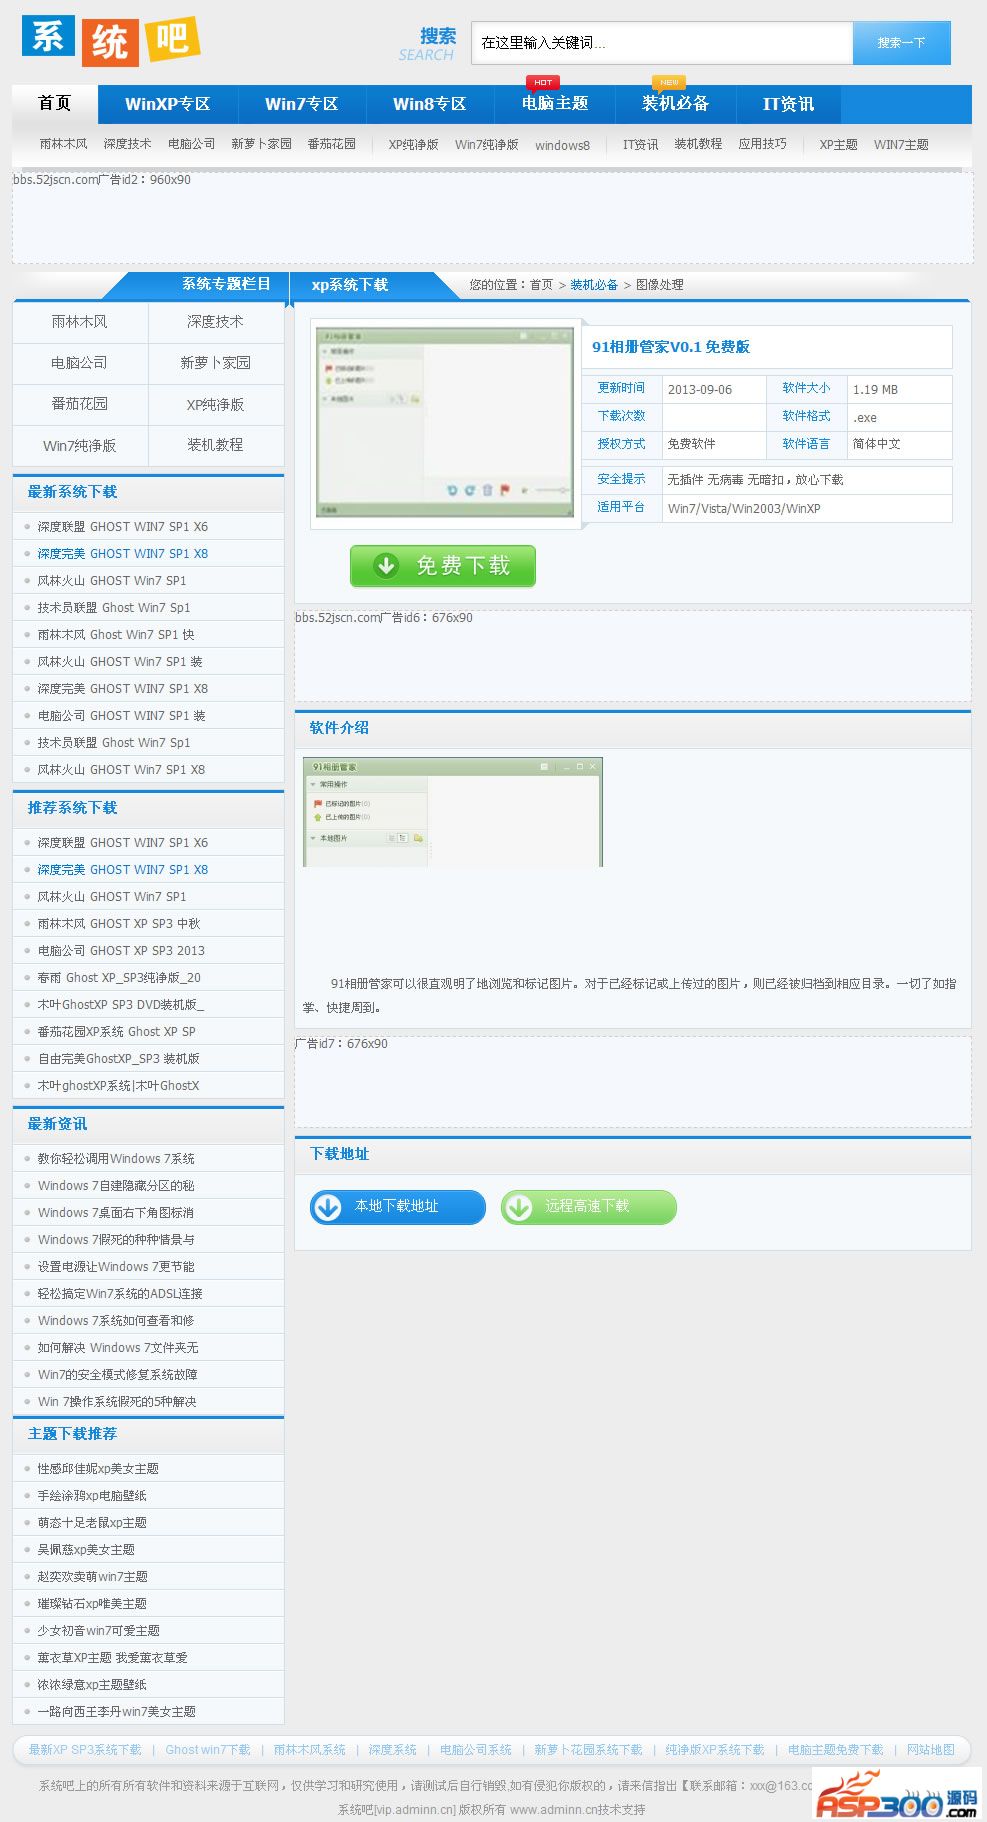Open 少女初音win7可爱主题 theme link
This screenshot has width=987, height=1822.
99,1631
